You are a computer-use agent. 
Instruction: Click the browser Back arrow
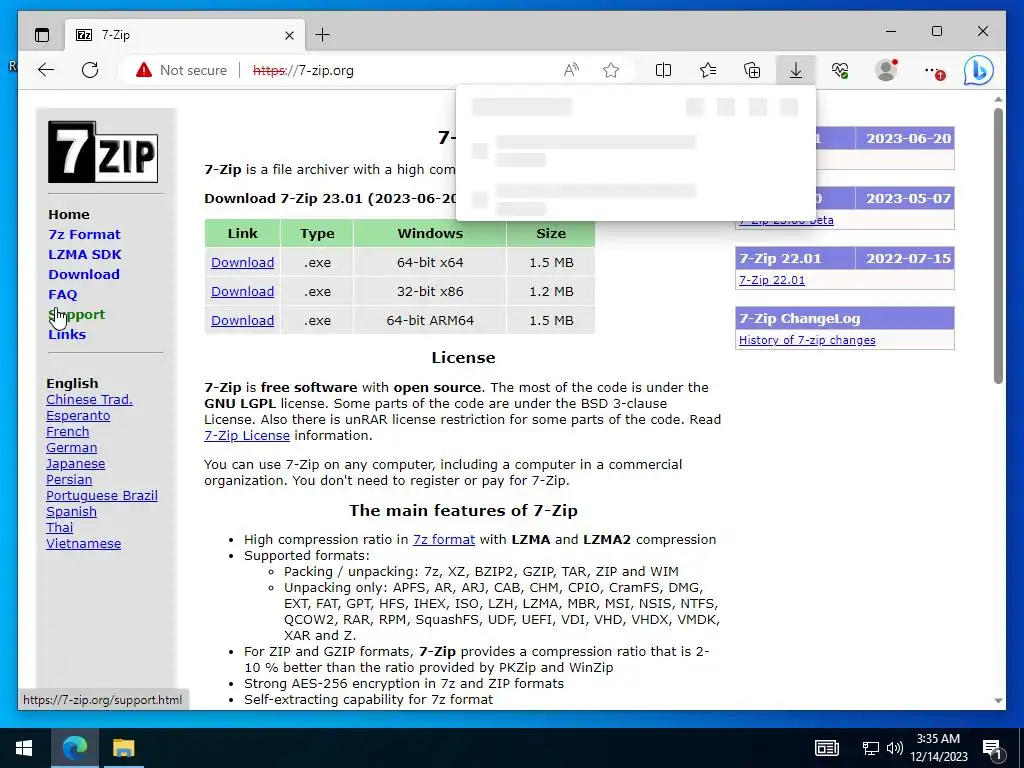(46, 70)
